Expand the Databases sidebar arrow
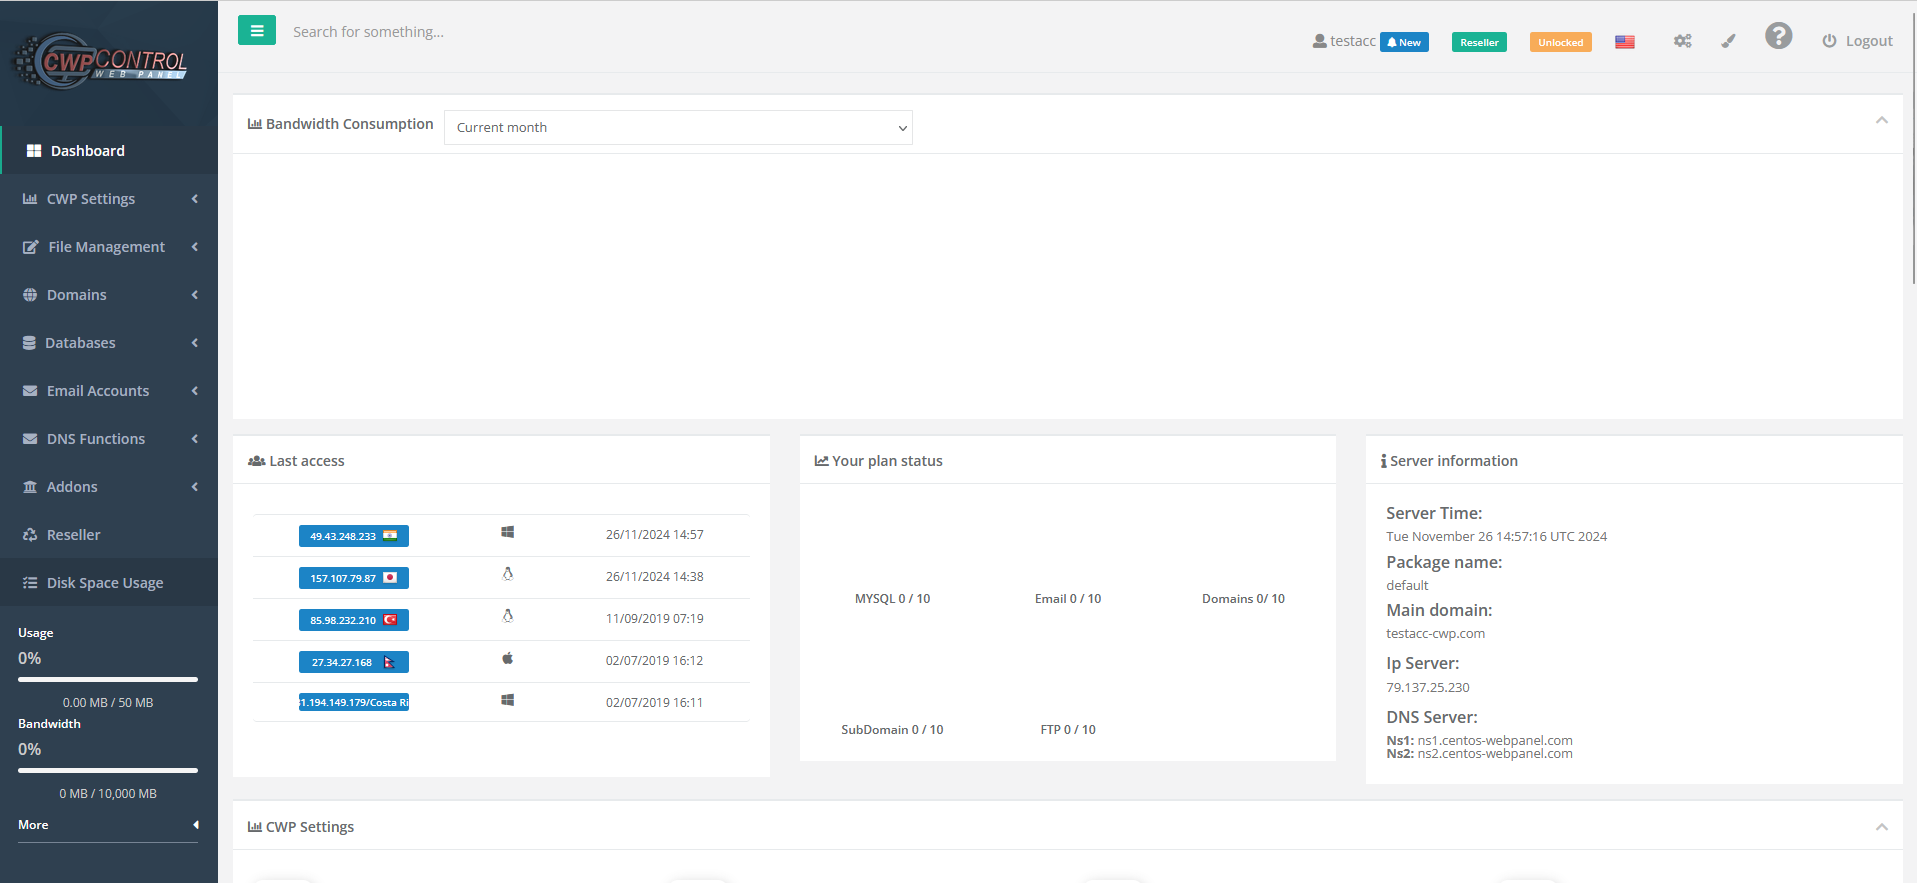 coord(195,343)
